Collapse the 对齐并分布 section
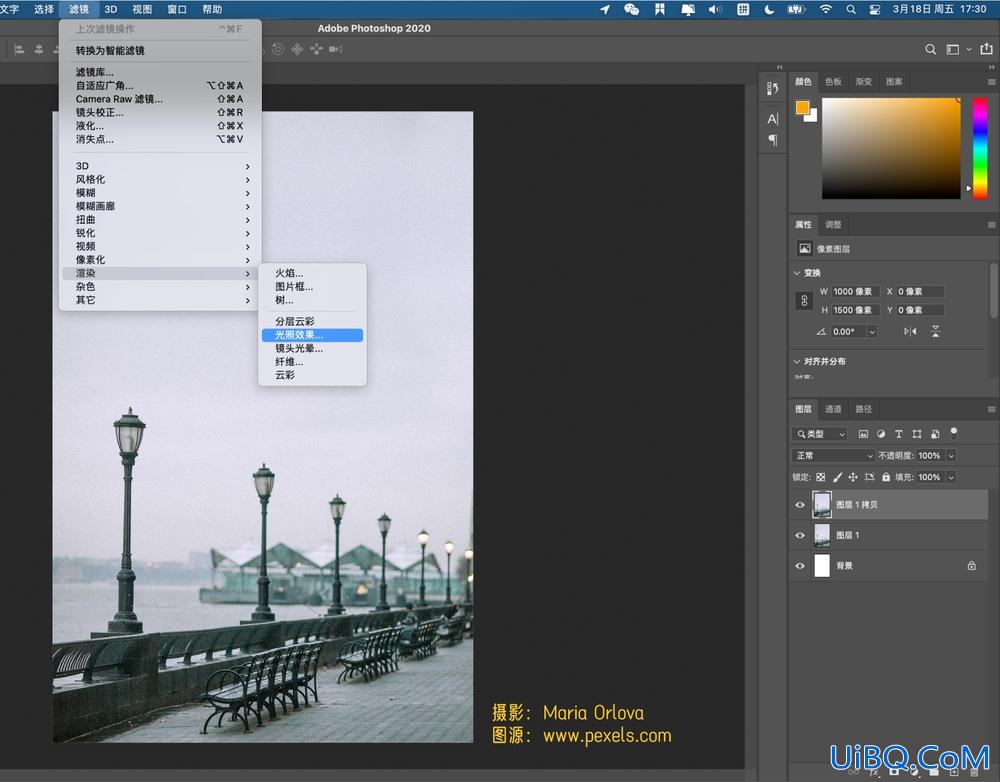Image resolution: width=1000 pixels, height=782 pixels. coord(797,361)
